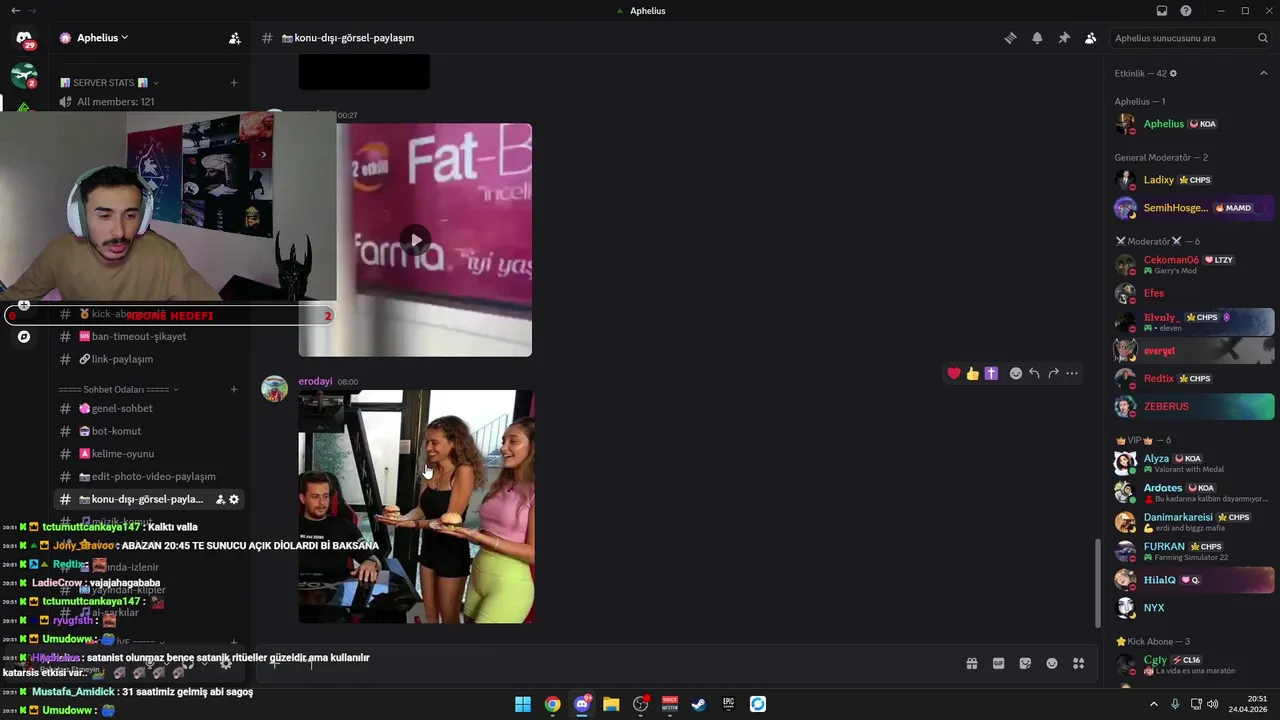Open the GIF picker
Screen dimensions: 1280x720
click(998, 663)
